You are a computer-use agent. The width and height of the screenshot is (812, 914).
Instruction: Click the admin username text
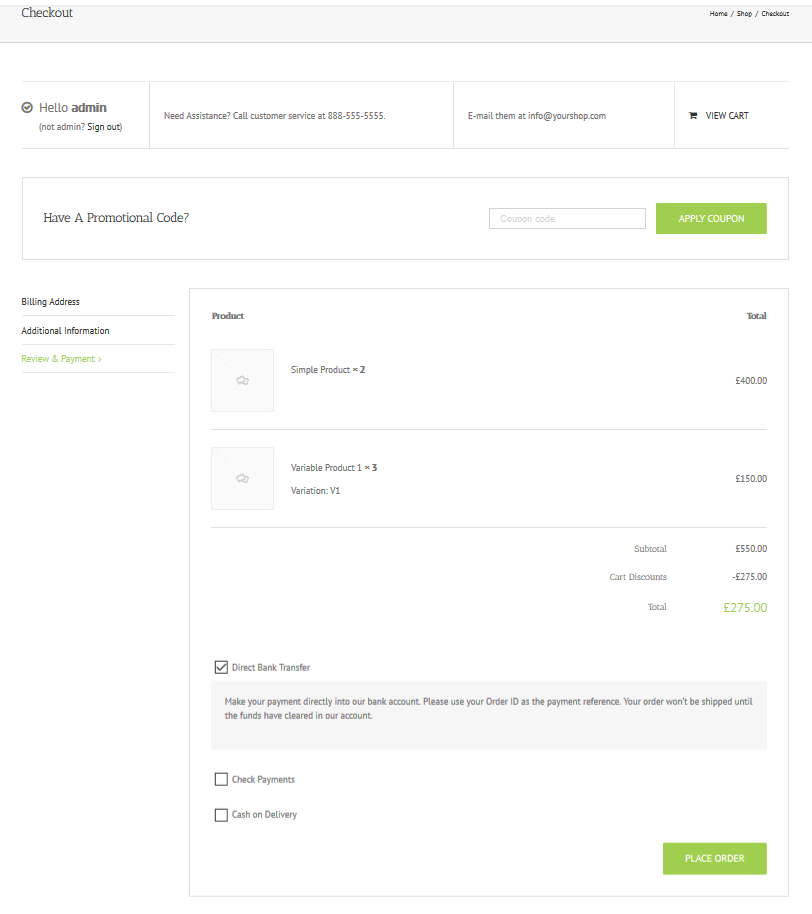coord(89,108)
